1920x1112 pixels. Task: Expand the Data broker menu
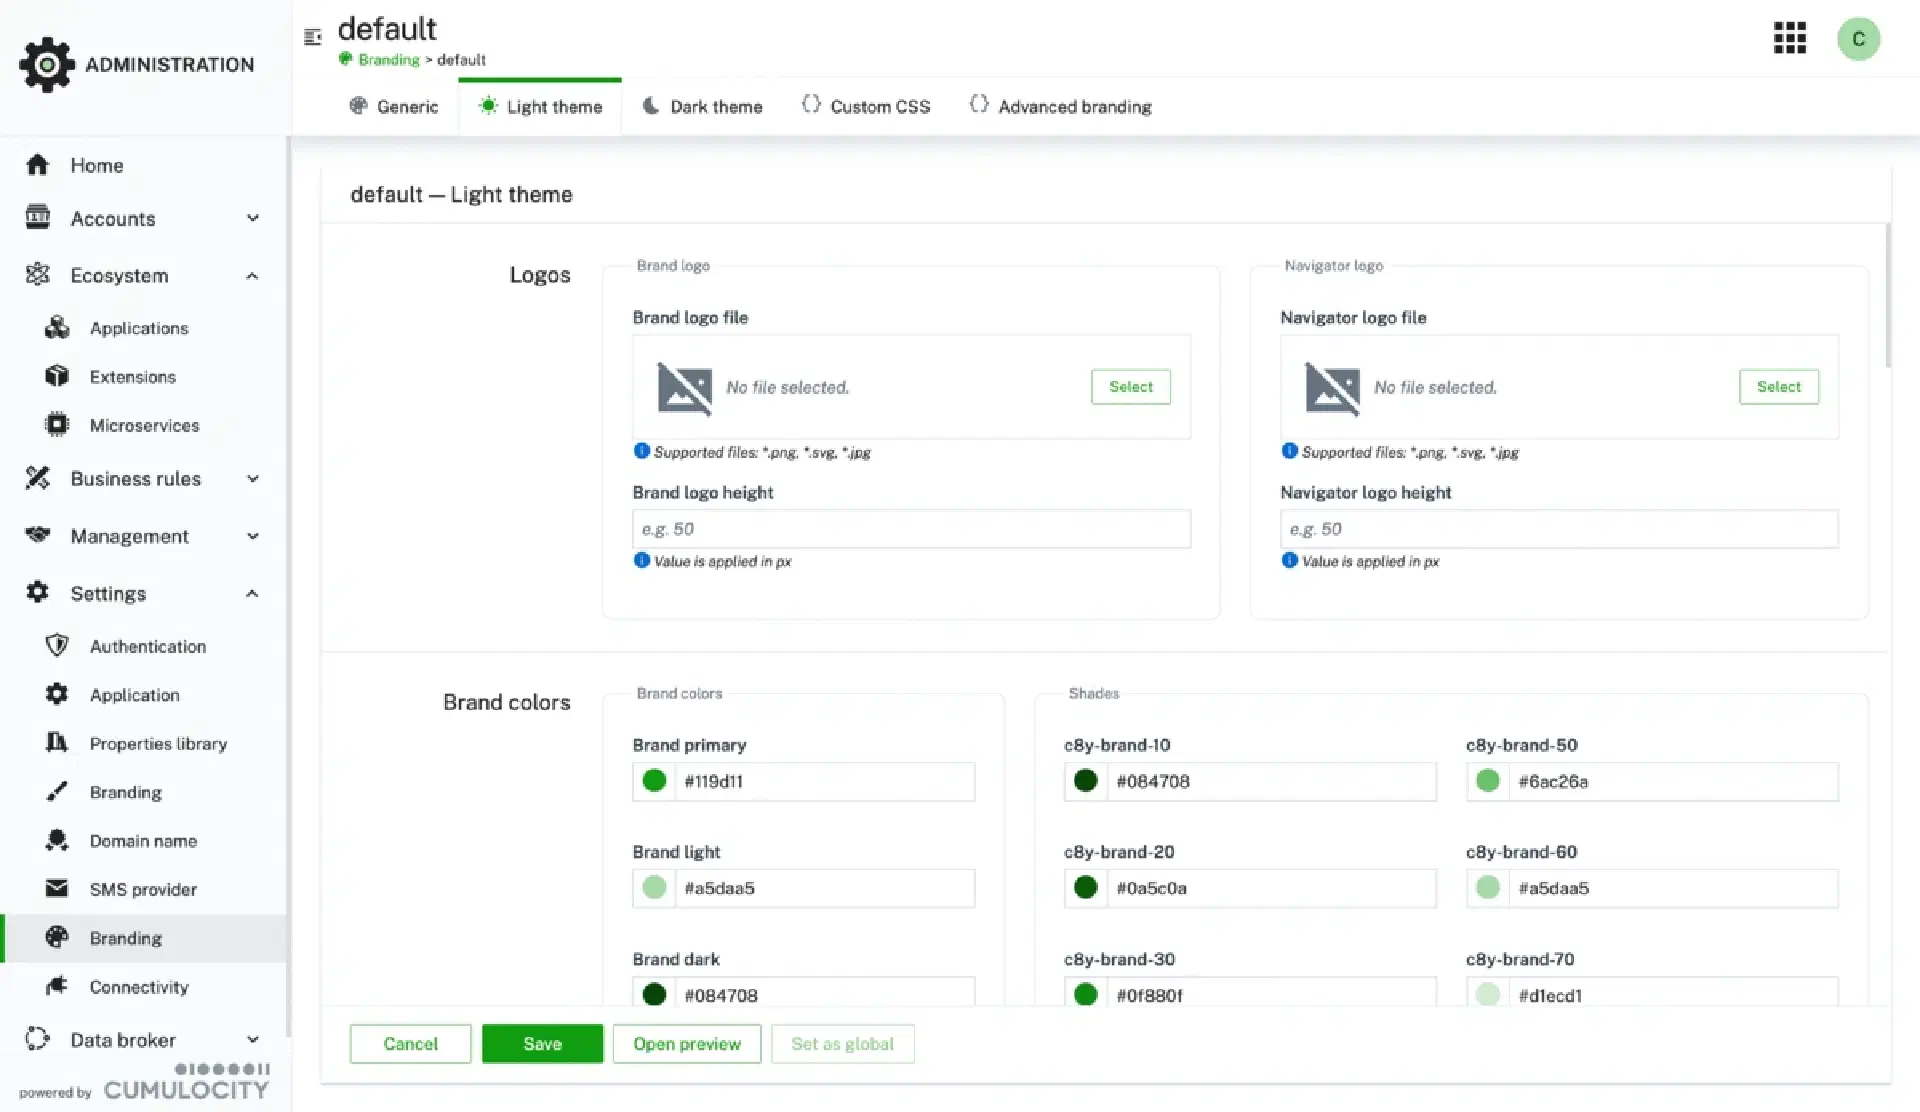[253, 1040]
